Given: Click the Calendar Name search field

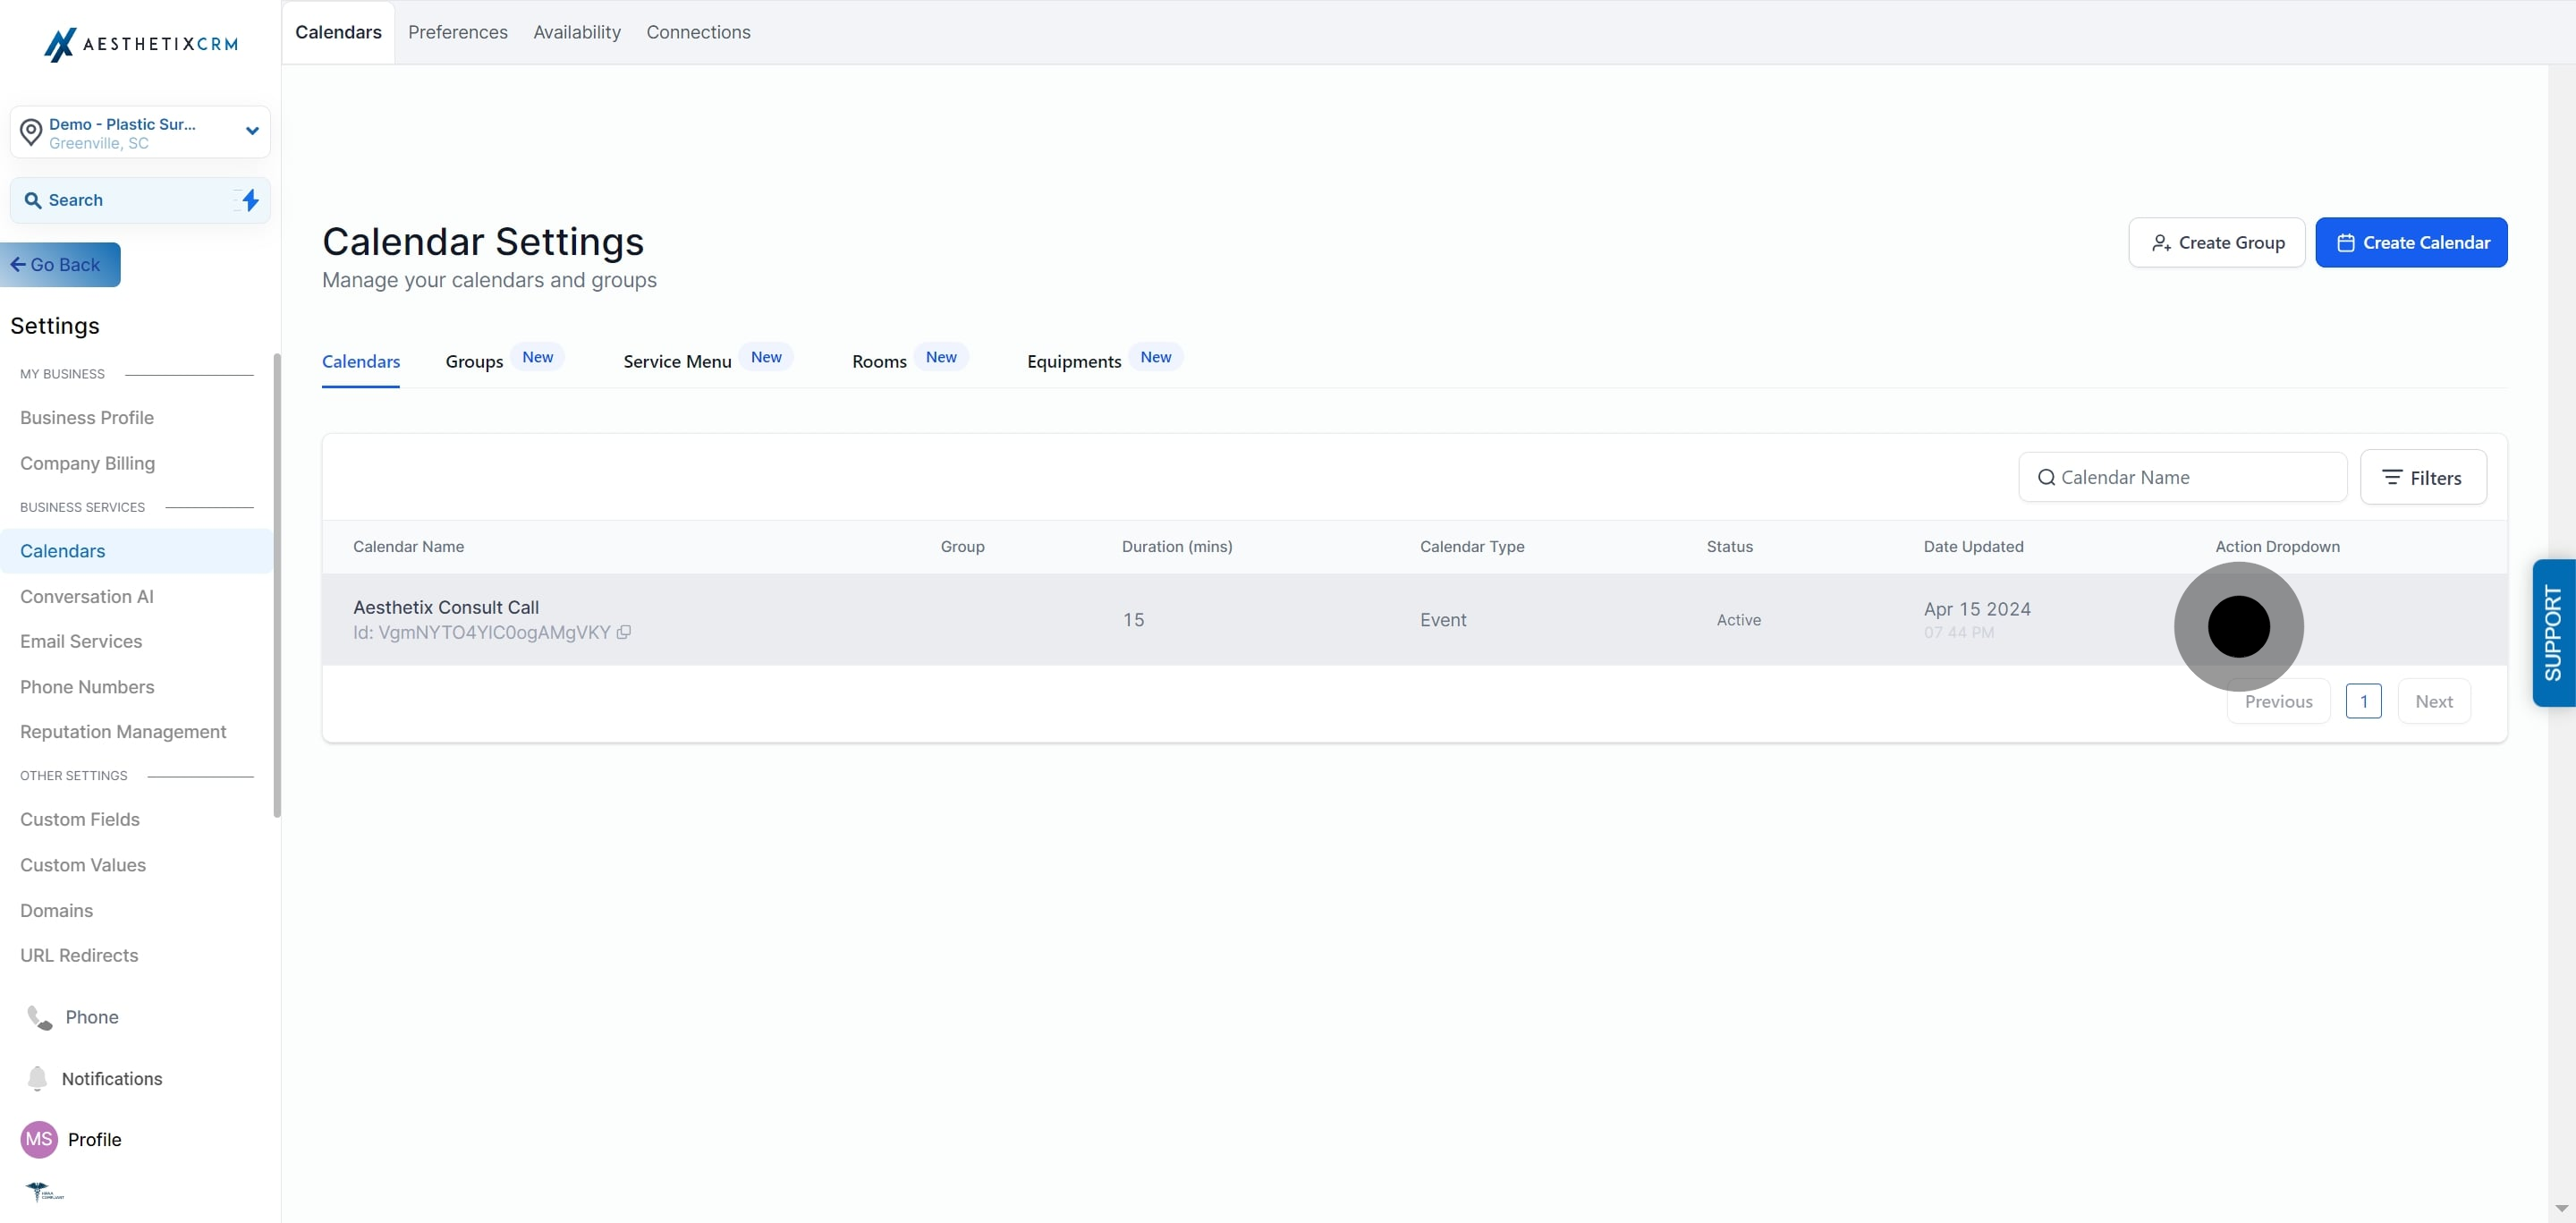Looking at the screenshot, I should tap(2182, 477).
